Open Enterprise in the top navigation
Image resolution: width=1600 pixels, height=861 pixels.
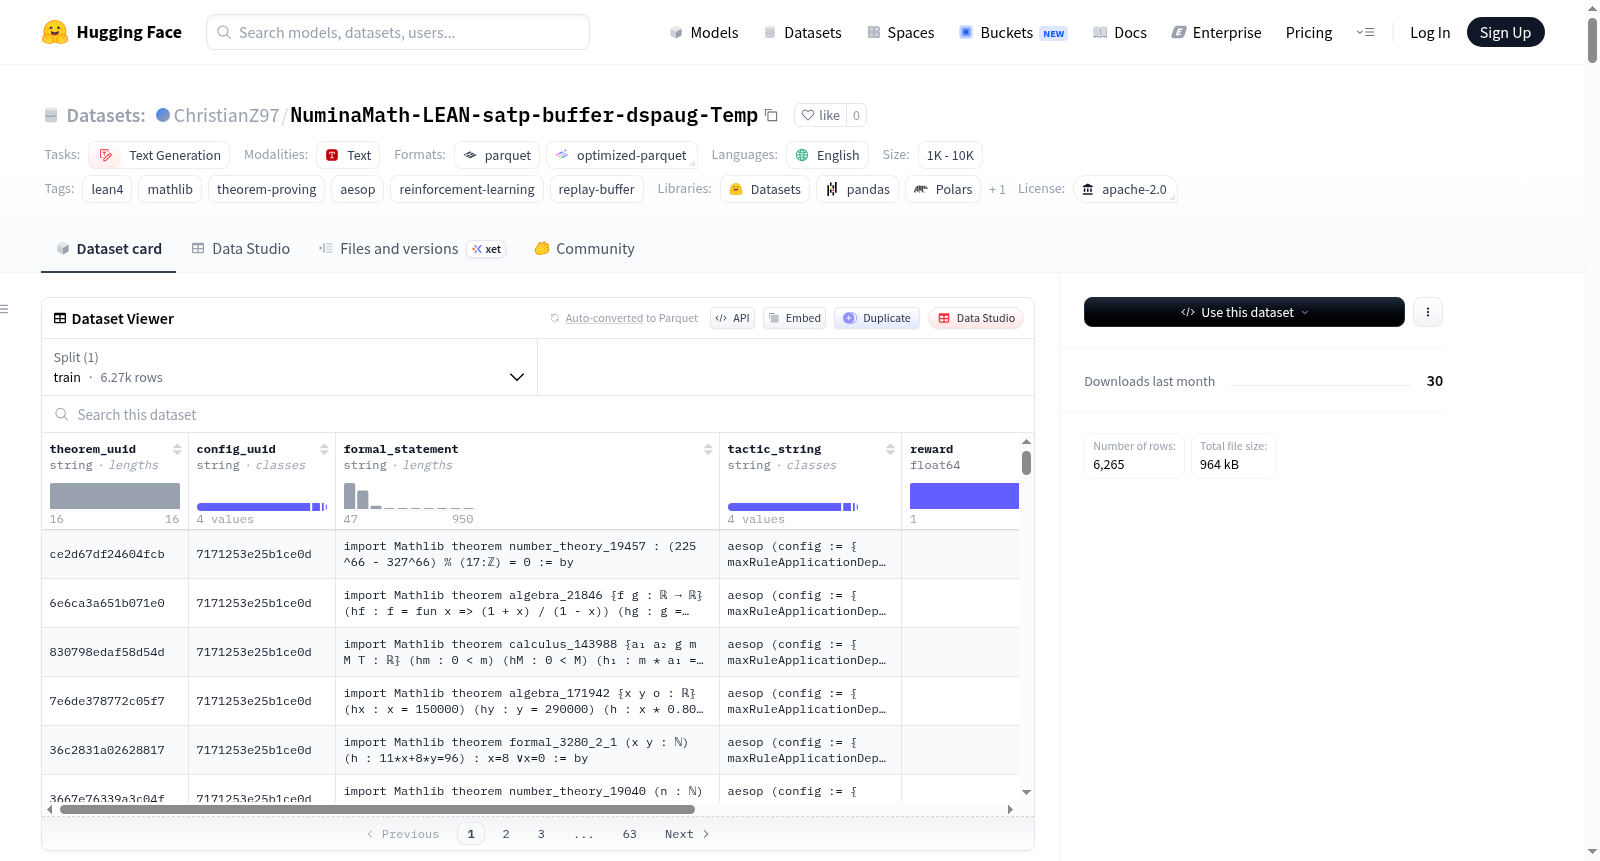tap(1216, 32)
